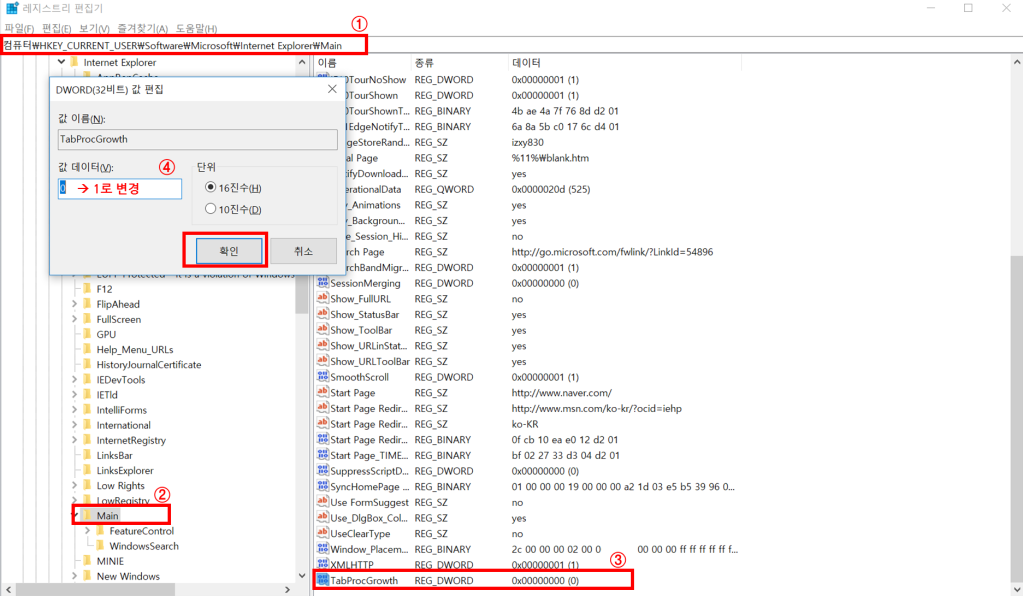1023x596 pixels.
Task: Click the IEDevTools folder icon
Action: point(87,380)
